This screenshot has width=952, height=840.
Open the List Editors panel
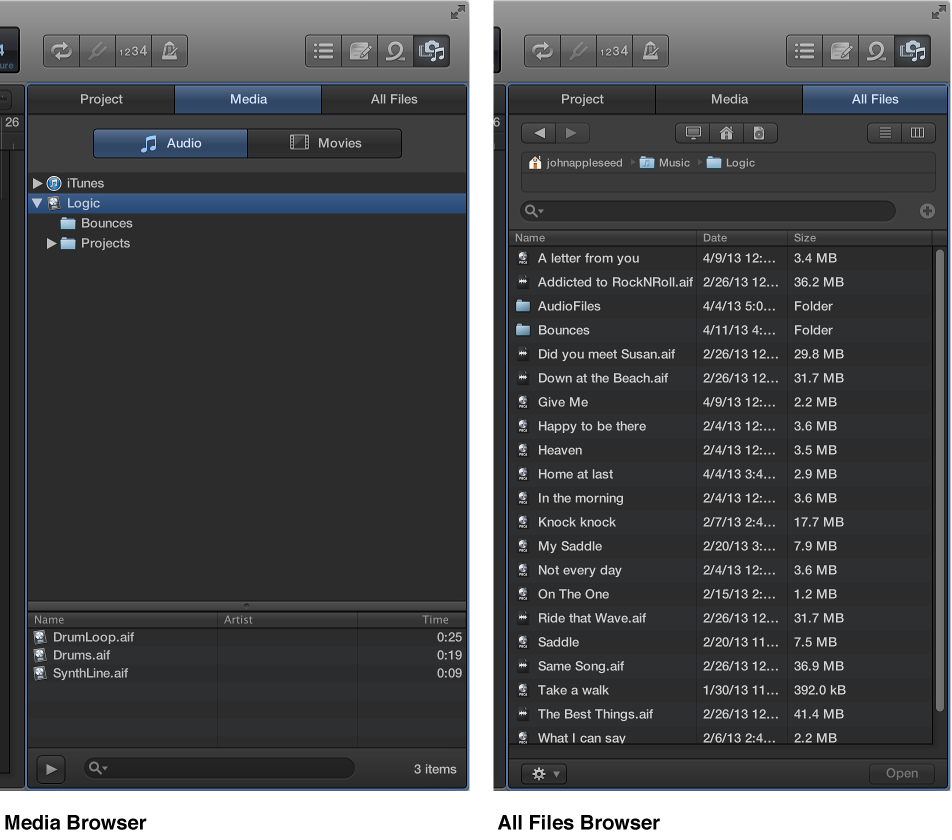(x=323, y=51)
